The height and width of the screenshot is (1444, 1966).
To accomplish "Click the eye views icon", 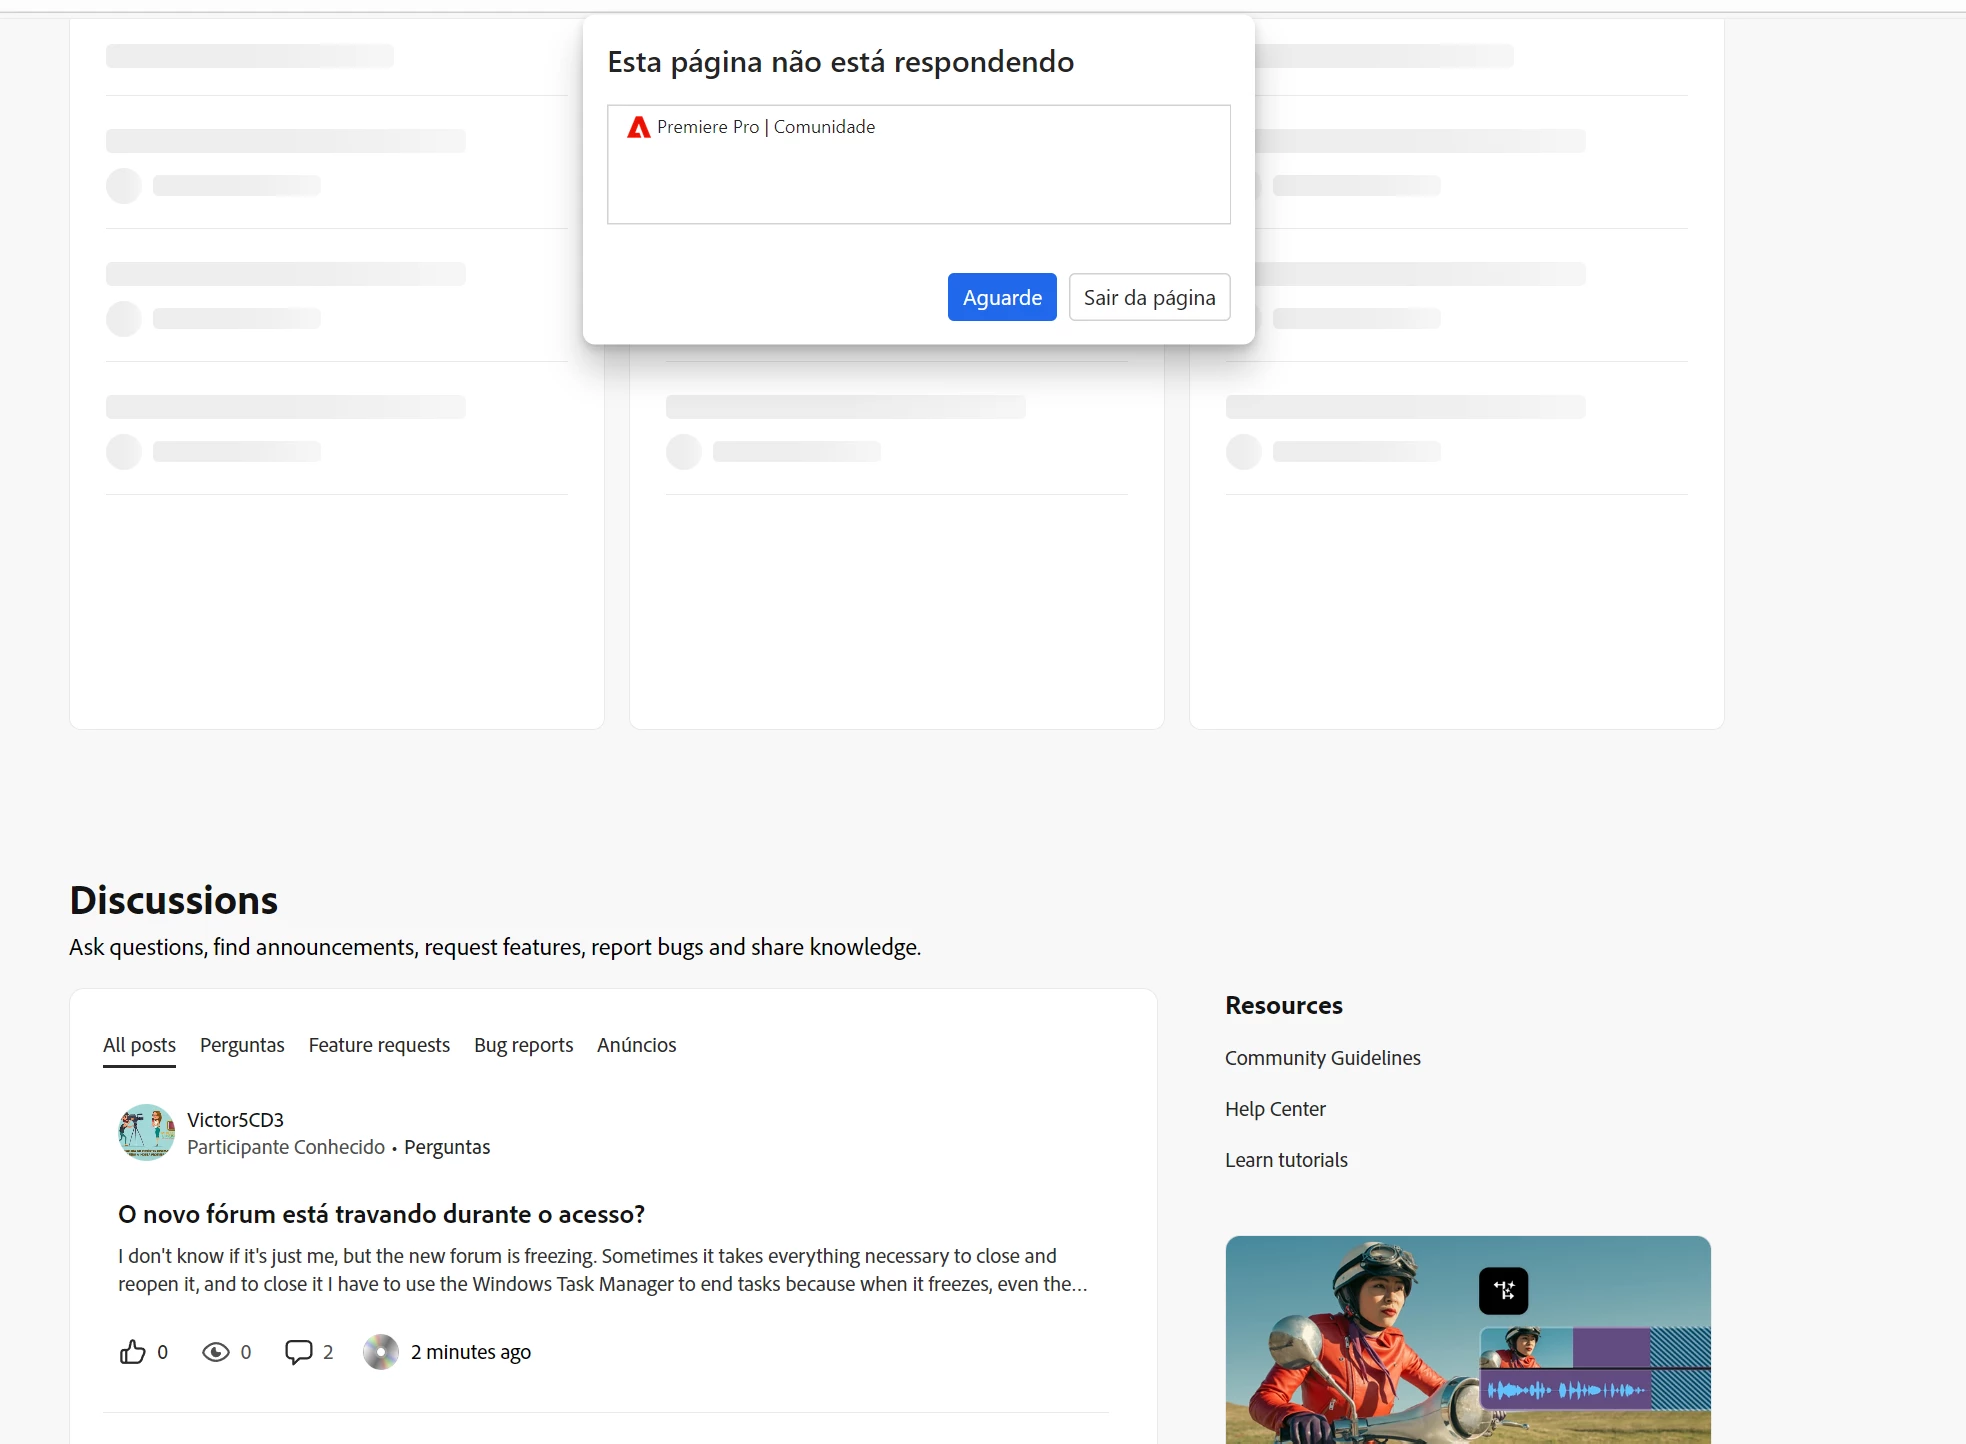I will [215, 1352].
